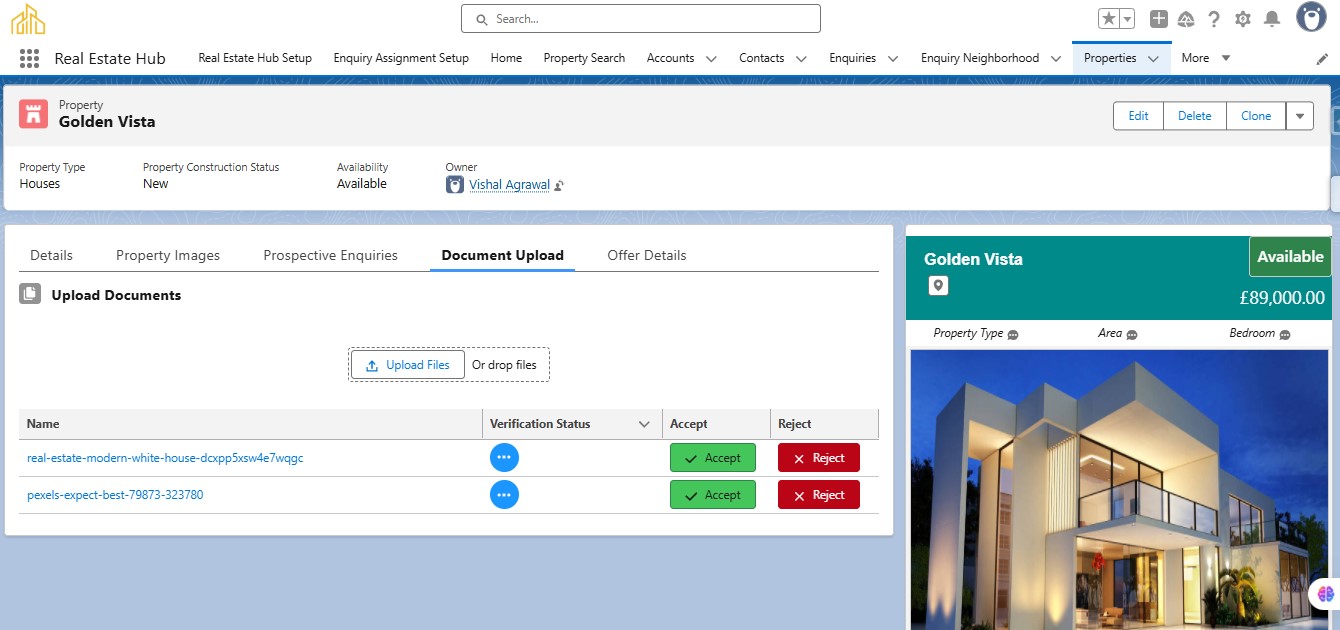Click the Help question mark icon

click(1214, 19)
